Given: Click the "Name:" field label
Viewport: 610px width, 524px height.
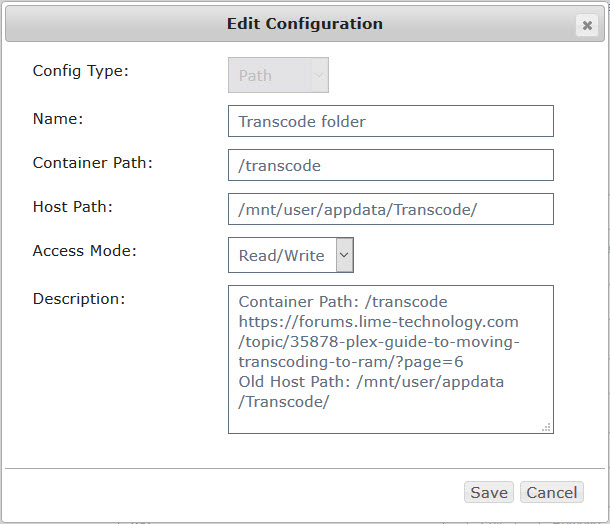Looking at the screenshot, I should (x=58, y=118).
